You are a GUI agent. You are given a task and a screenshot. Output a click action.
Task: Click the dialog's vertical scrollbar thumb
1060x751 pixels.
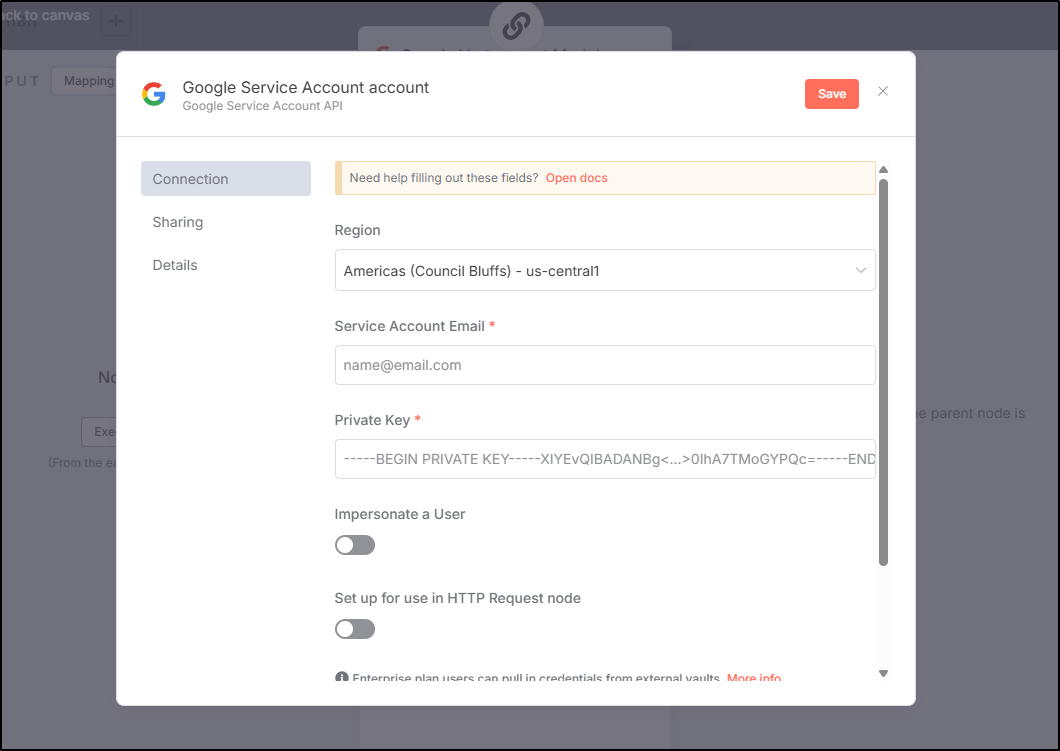tap(883, 372)
